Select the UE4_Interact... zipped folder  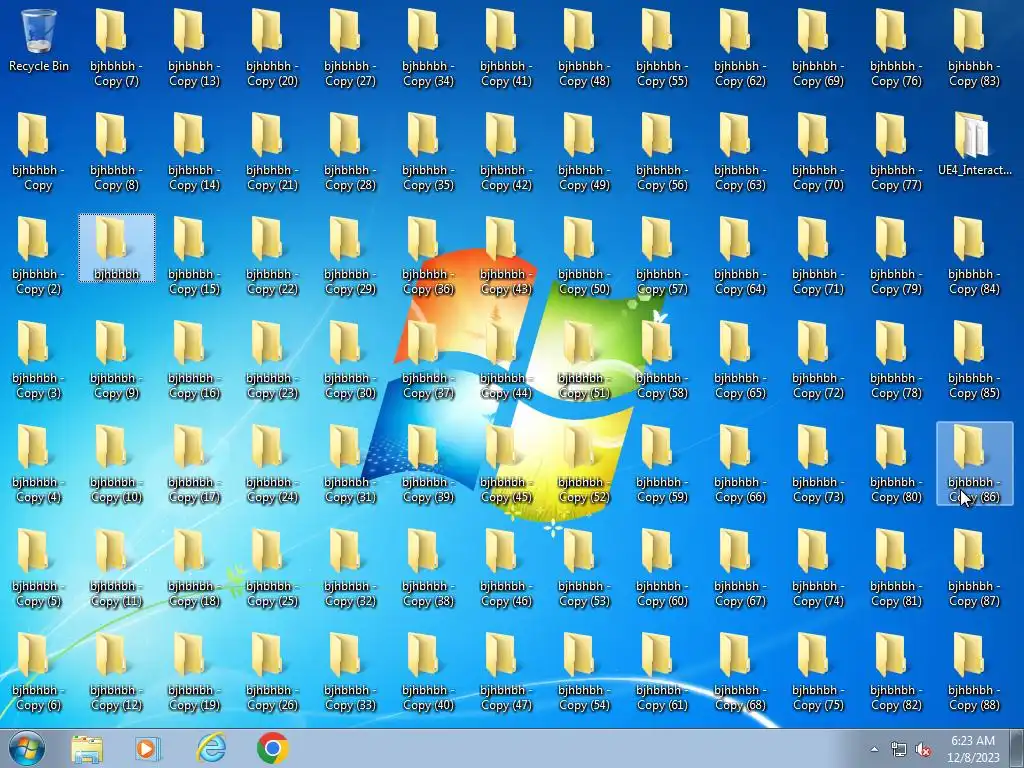tap(974, 144)
